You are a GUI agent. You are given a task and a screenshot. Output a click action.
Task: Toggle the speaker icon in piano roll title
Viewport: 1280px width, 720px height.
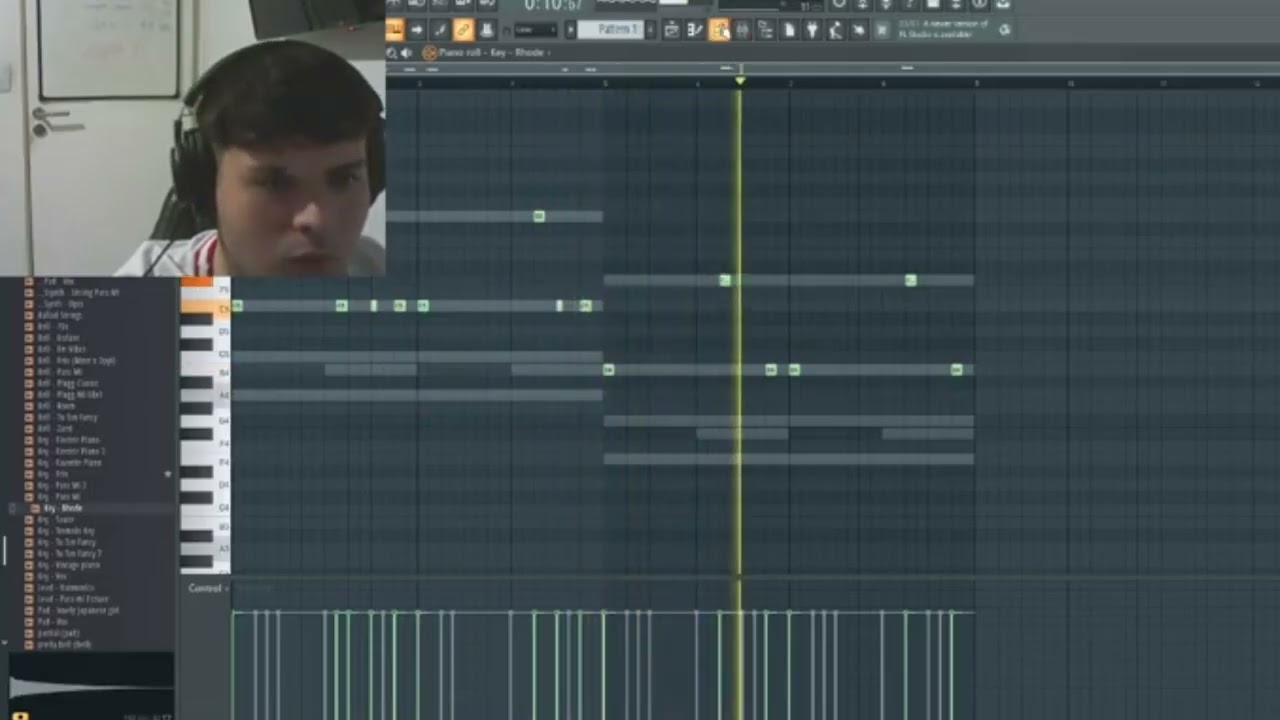pyautogui.click(x=406, y=52)
